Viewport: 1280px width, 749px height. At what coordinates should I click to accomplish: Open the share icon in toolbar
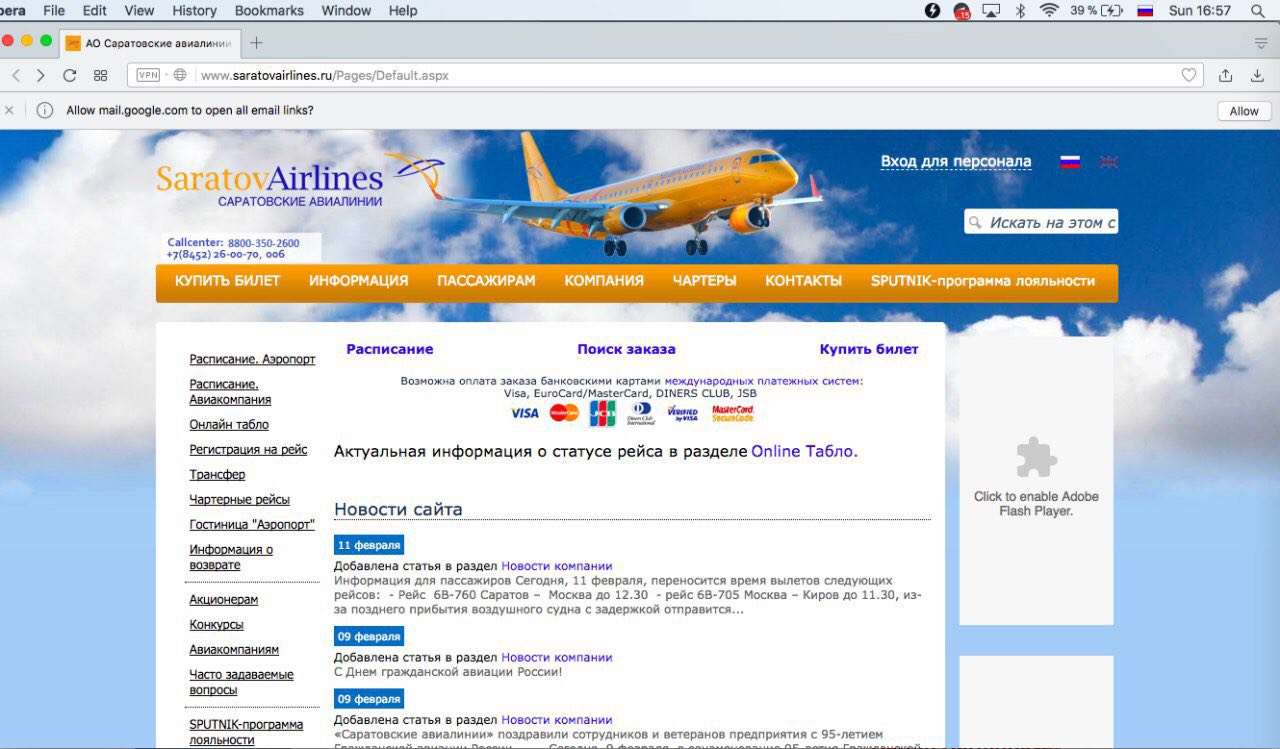[1225, 75]
